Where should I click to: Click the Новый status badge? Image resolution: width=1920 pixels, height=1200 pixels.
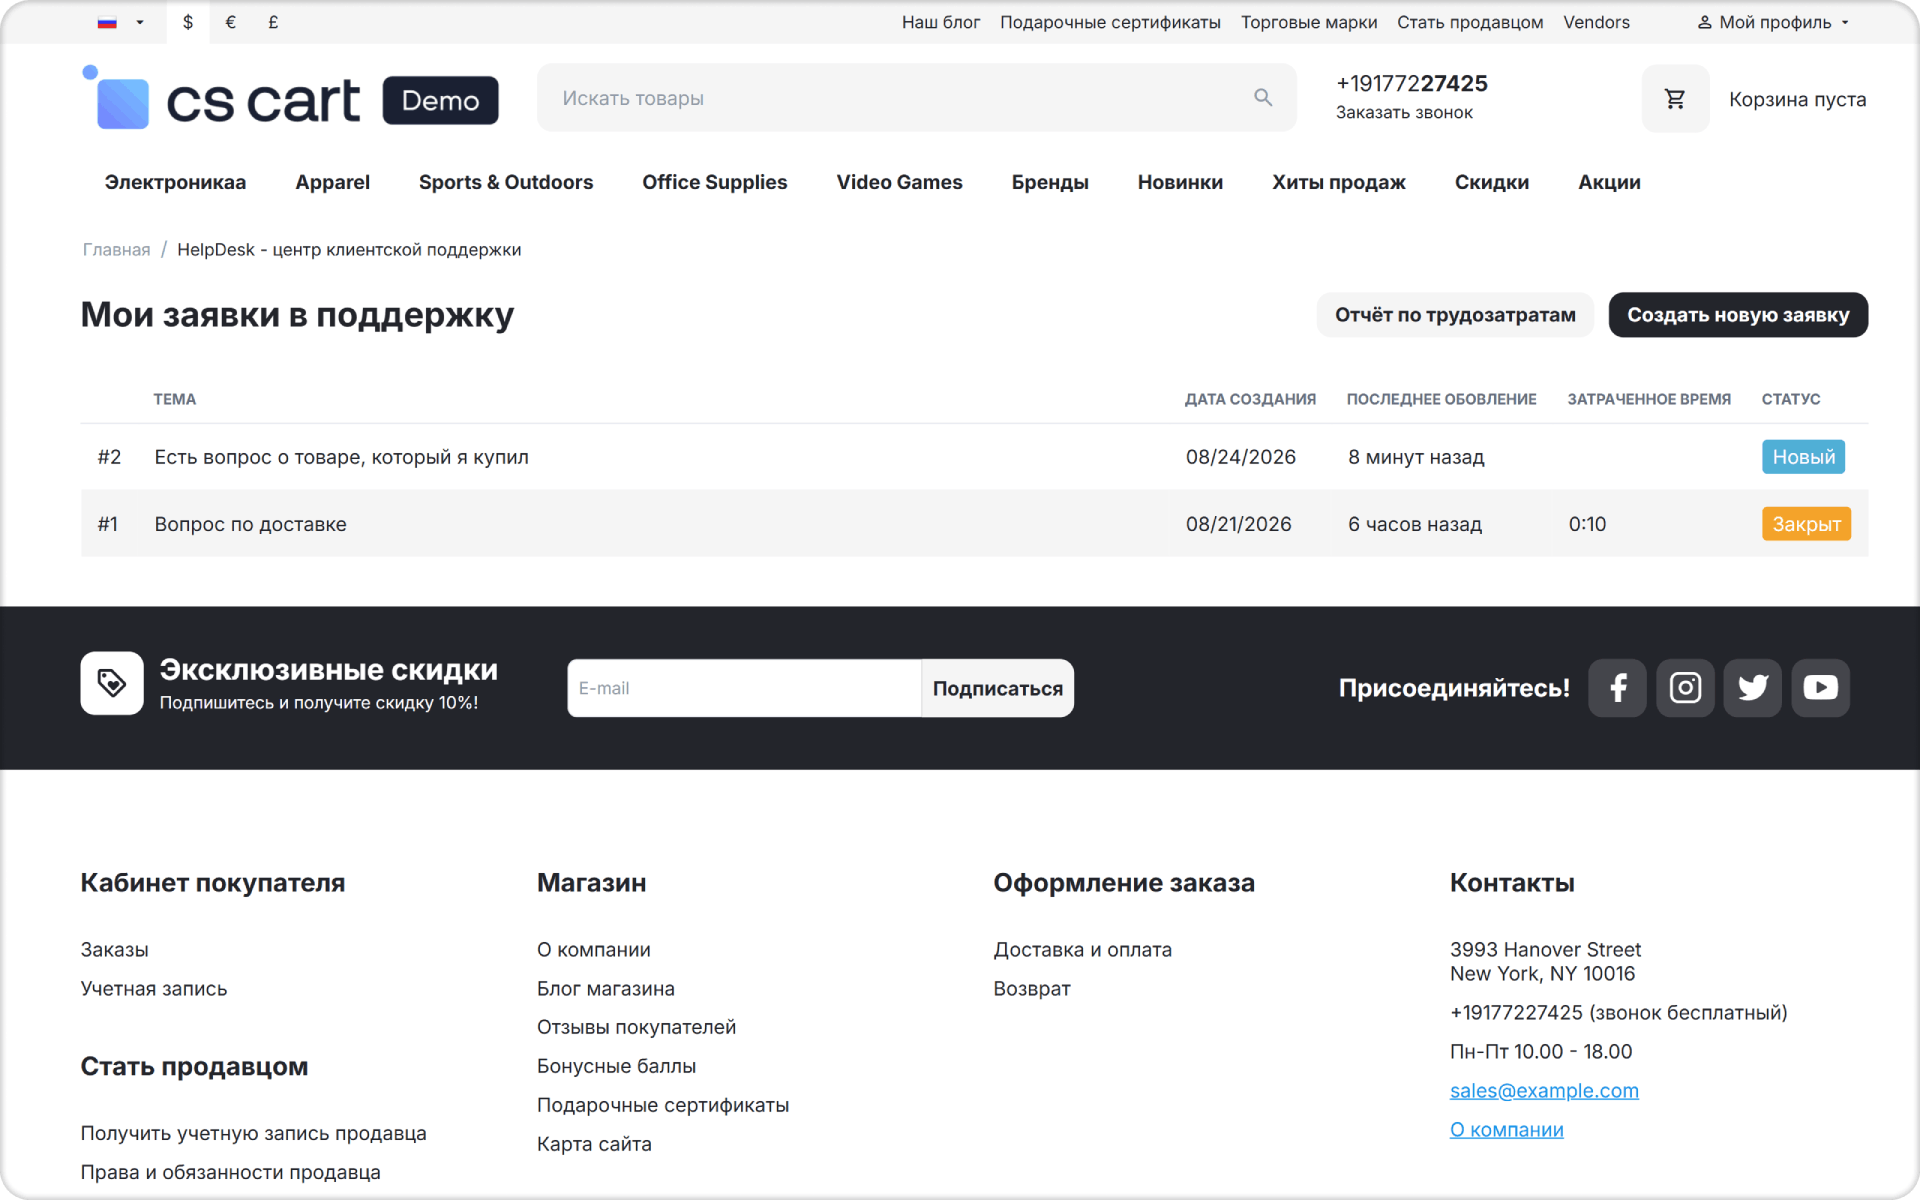(1803, 457)
